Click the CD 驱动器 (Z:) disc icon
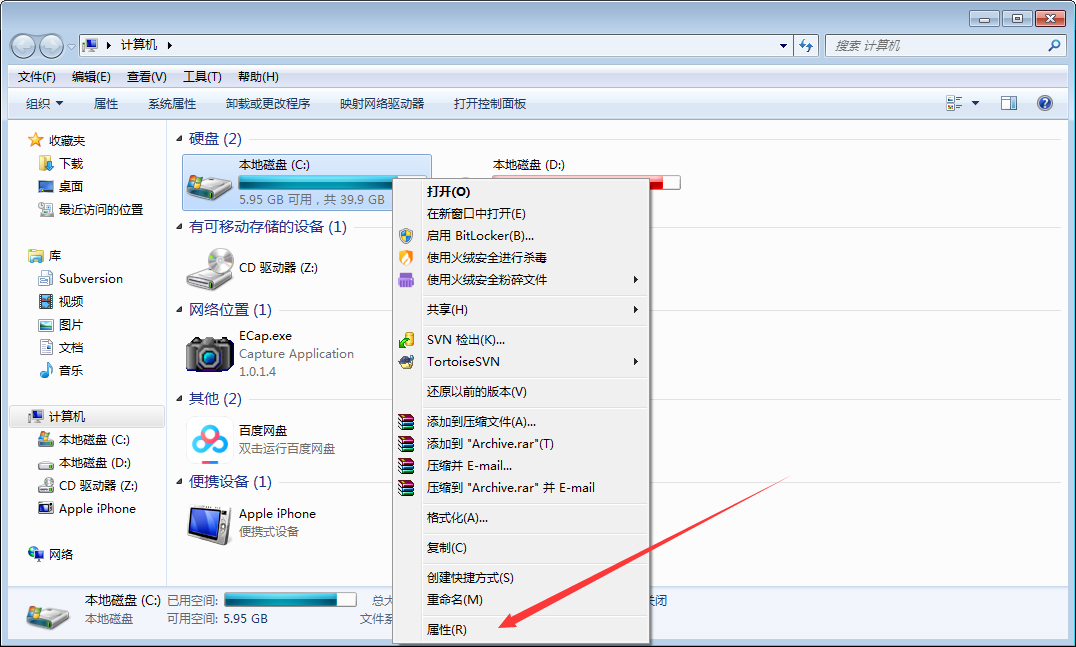Image resolution: width=1076 pixels, height=647 pixels. (209, 268)
